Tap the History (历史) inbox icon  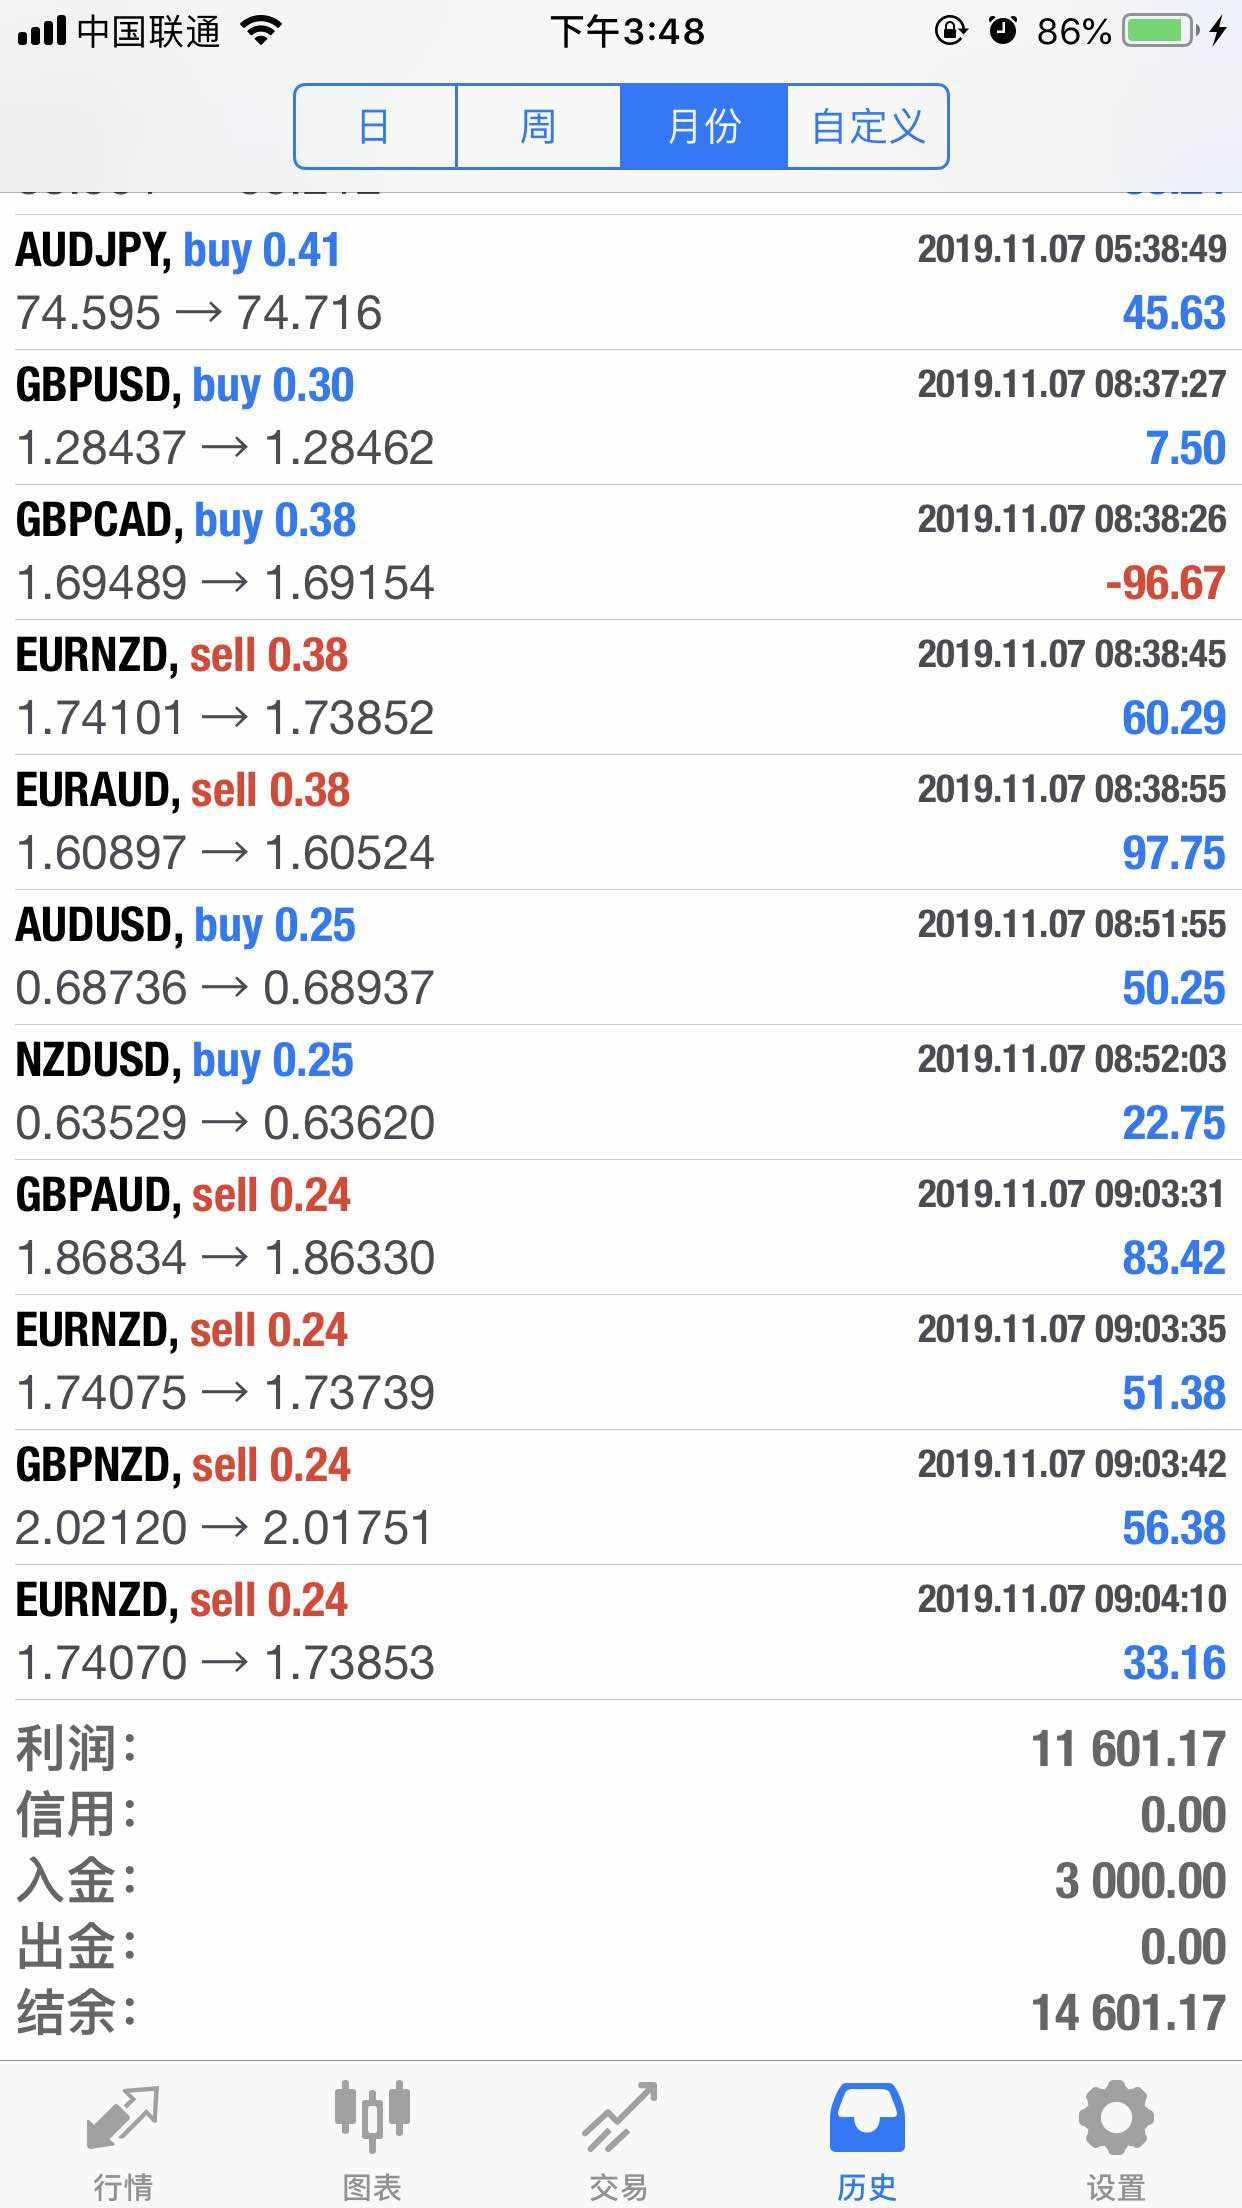[x=867, y=2118]
